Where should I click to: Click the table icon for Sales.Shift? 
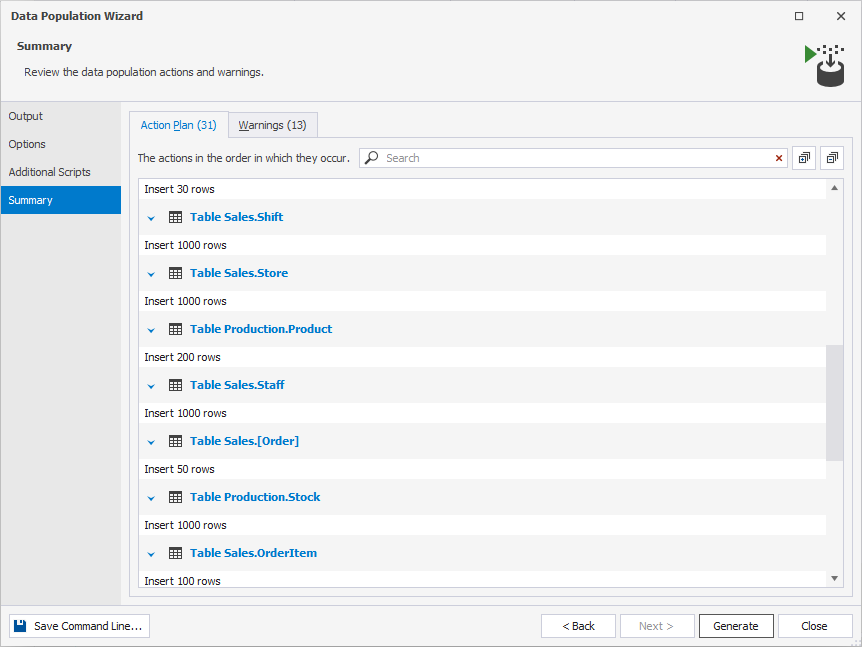175,217
